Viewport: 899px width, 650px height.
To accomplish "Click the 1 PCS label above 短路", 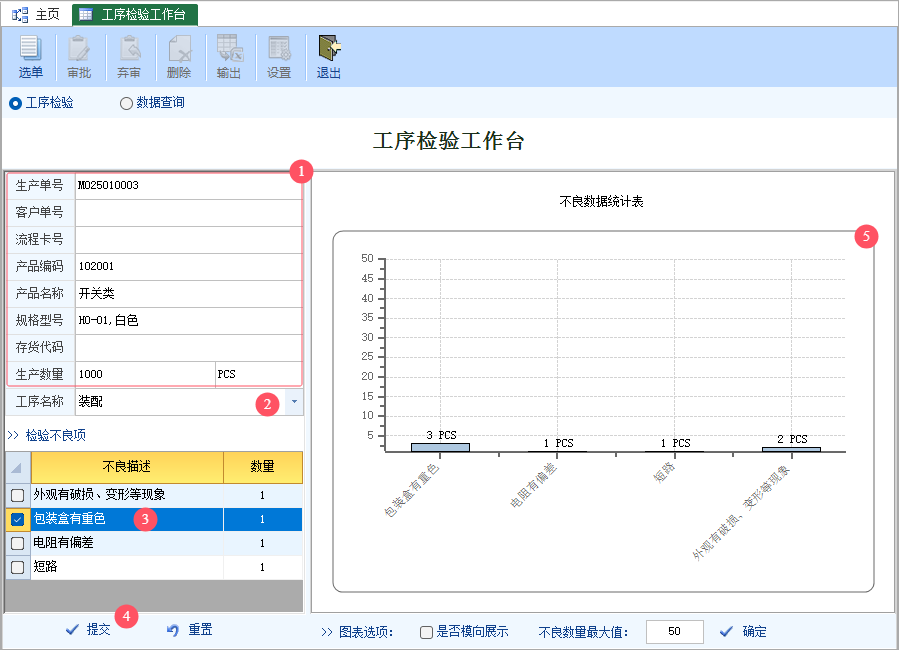I will (x=675, y=443).
